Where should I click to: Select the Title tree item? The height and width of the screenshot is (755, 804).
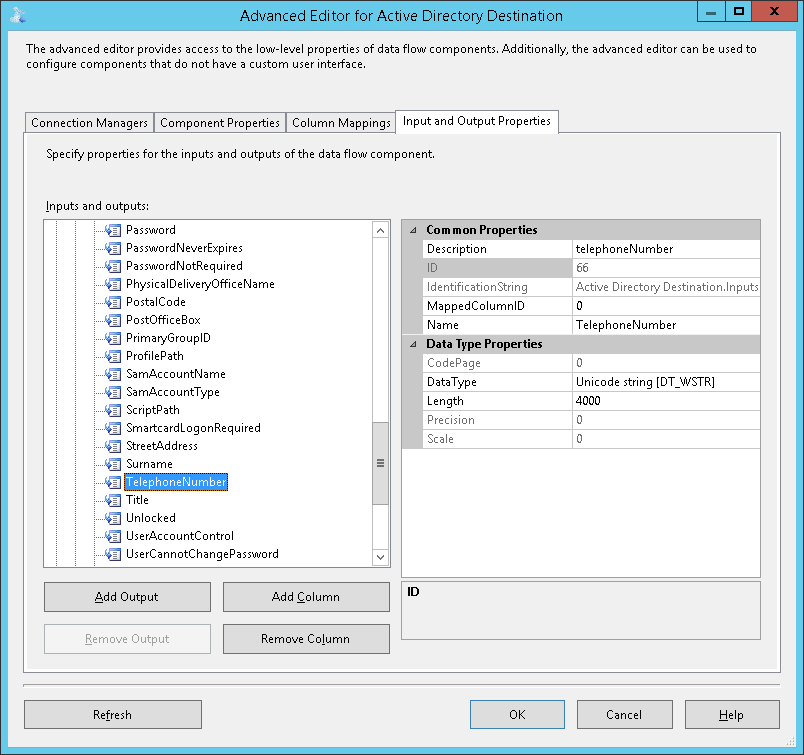point(137,500)
